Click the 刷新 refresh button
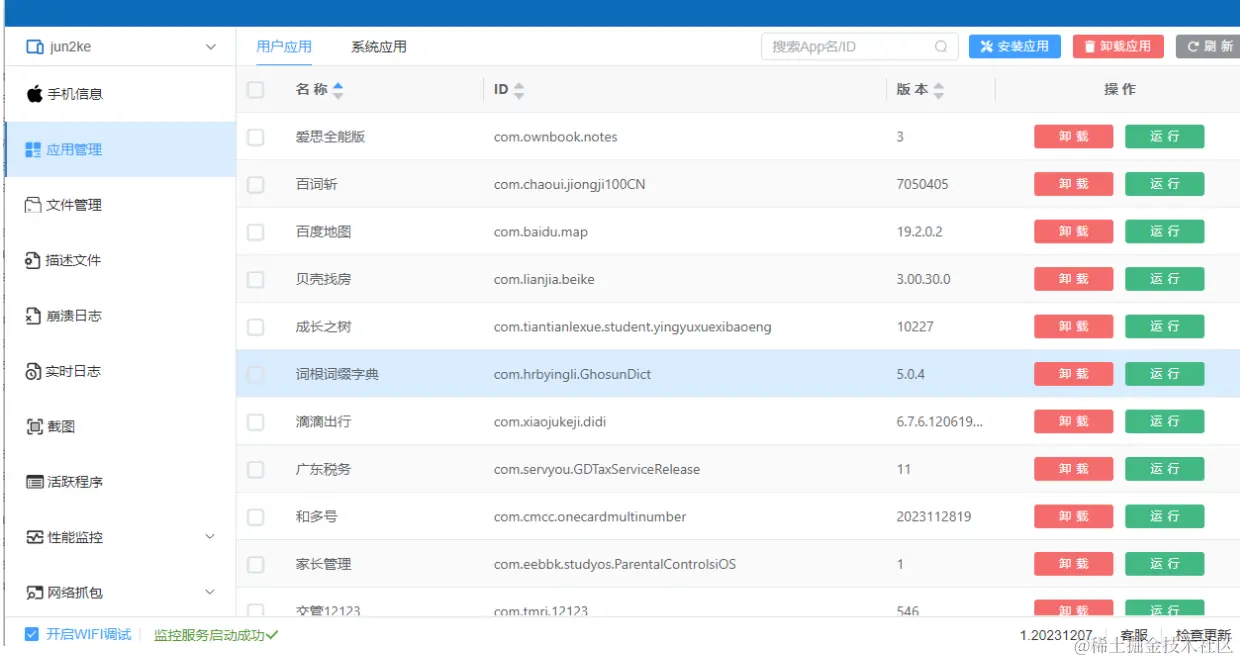This screenshot has height=662, width=1240. 1209,46
